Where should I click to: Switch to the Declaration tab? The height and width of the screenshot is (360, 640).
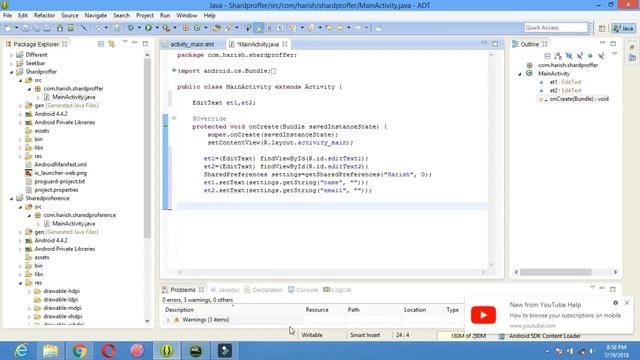coord(263,290)
